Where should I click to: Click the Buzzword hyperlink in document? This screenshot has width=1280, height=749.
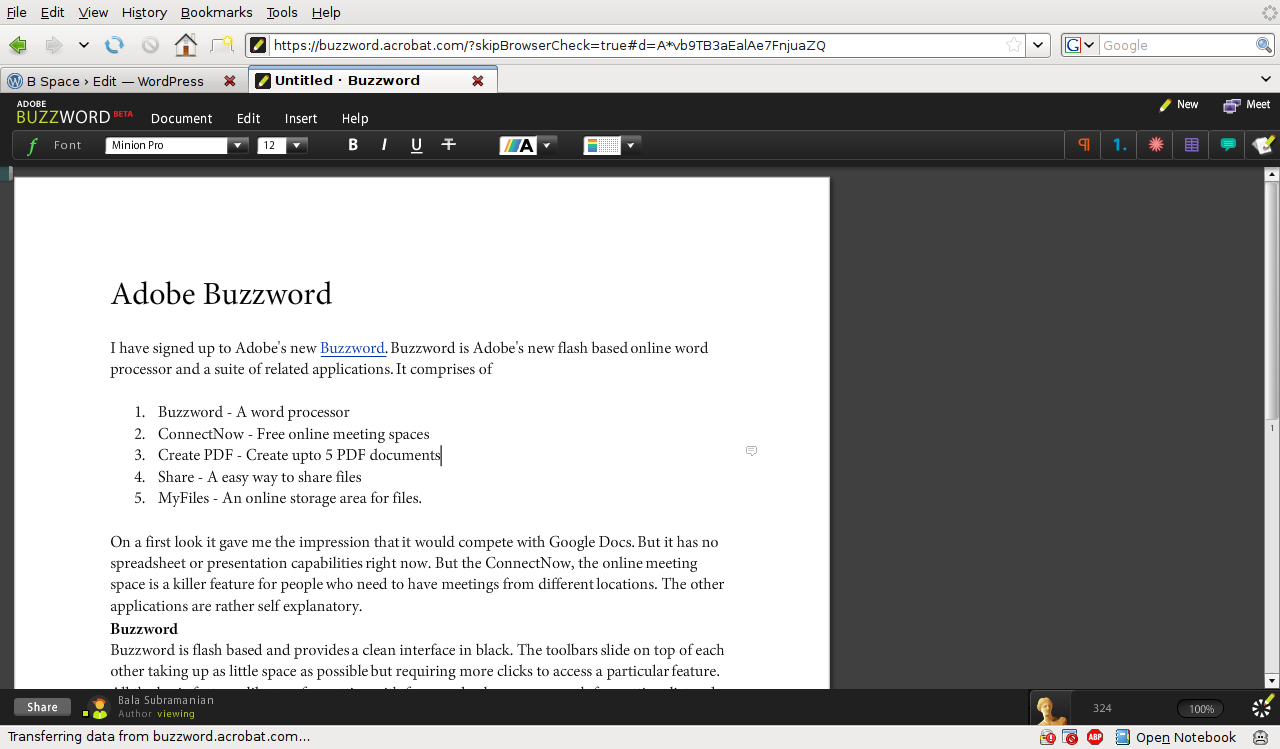coord(353,348)
